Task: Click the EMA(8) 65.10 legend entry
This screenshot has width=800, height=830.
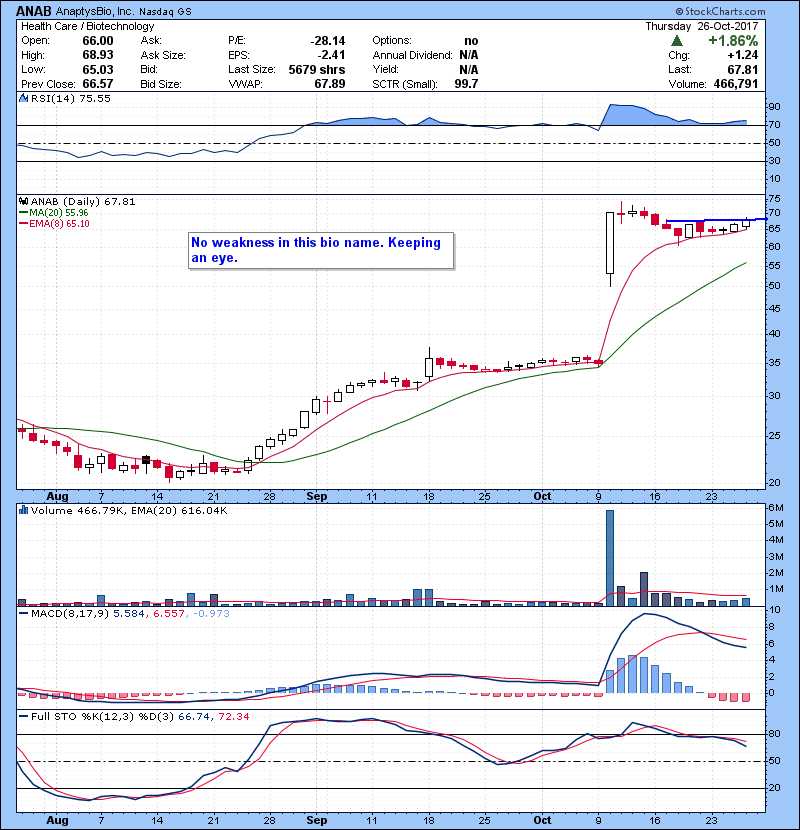Action: (59, 224)
